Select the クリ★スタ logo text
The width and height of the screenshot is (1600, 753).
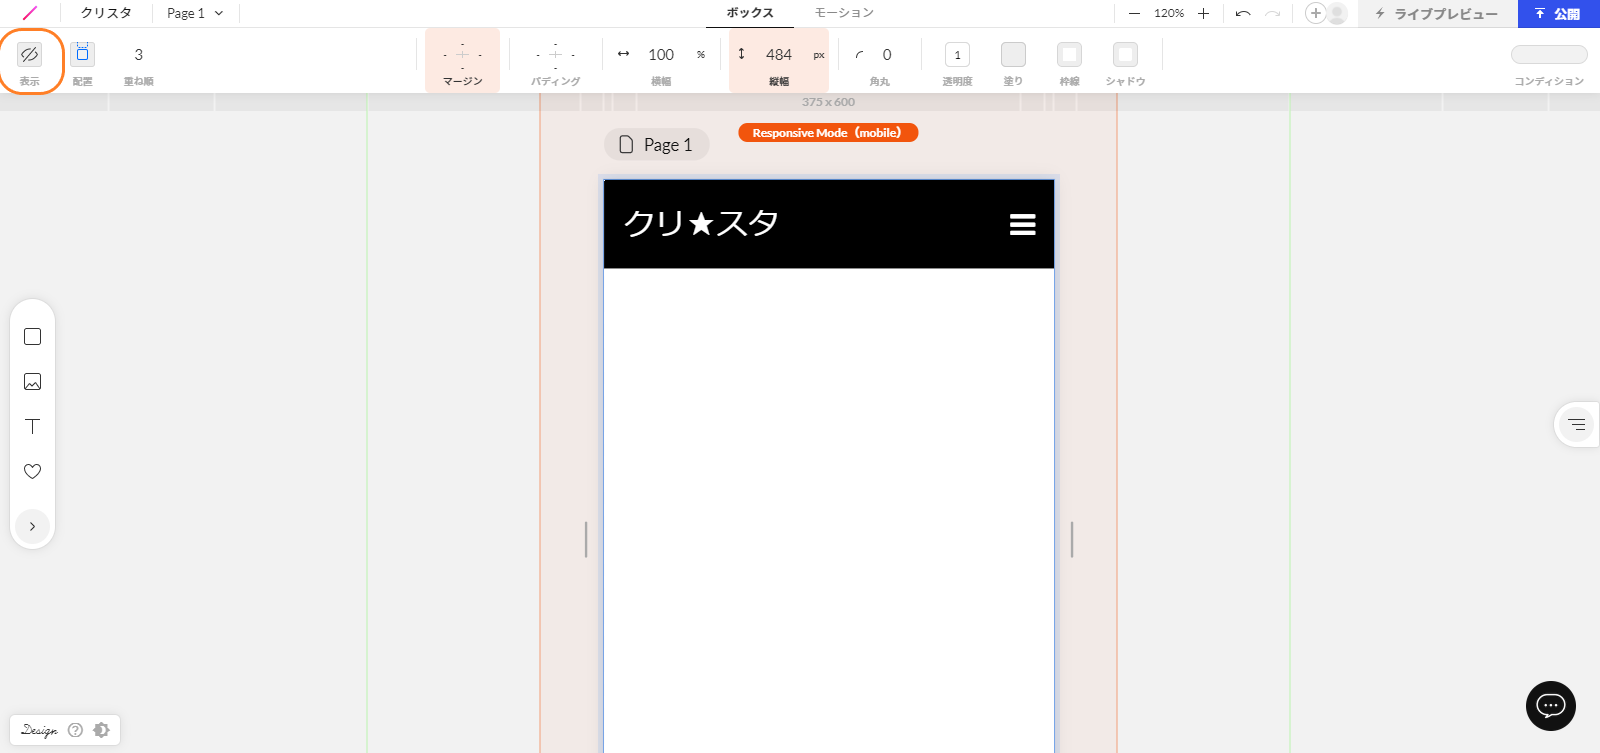[701, 222]
